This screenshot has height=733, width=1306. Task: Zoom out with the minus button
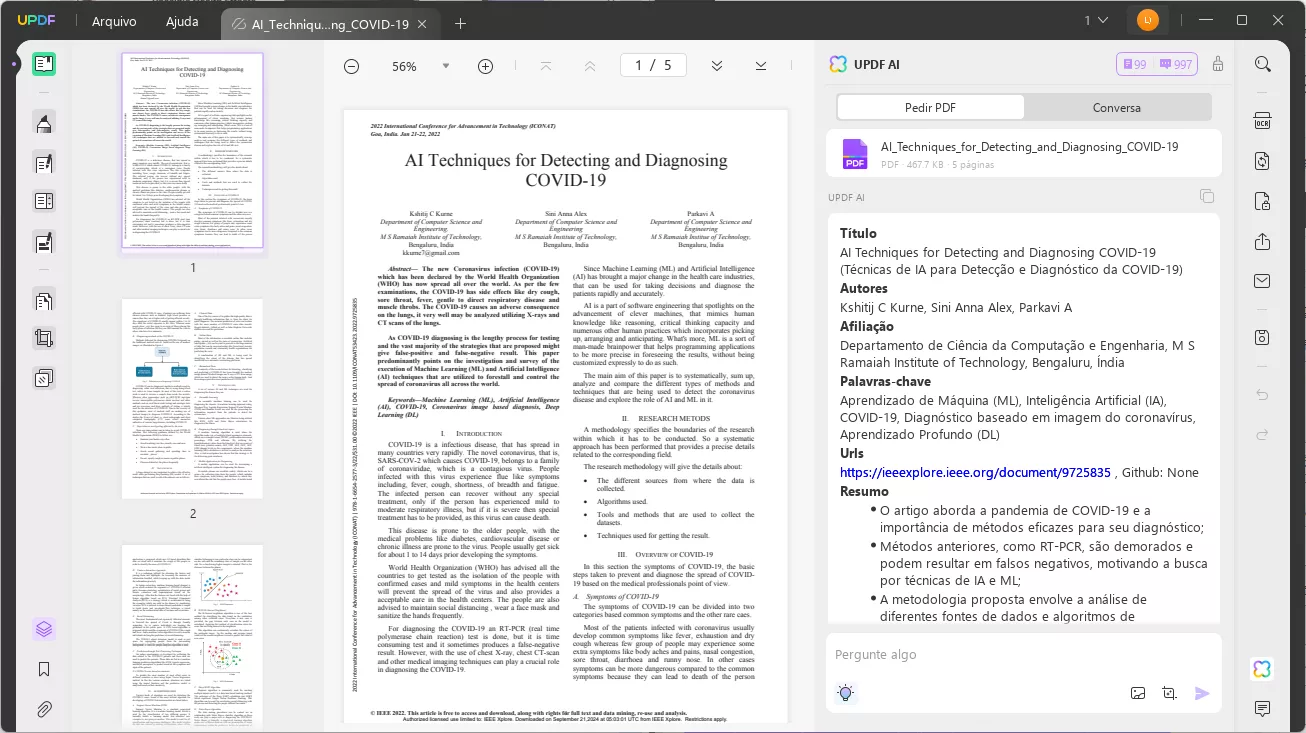pyautogui.click(x=352, y=66)
